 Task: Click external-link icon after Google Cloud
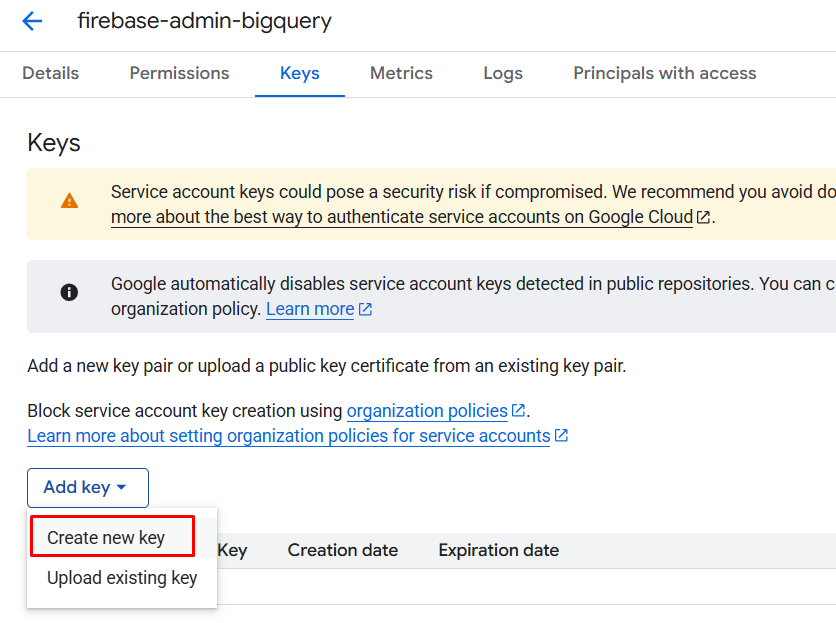pyautogui.click(x=703, y=217)
